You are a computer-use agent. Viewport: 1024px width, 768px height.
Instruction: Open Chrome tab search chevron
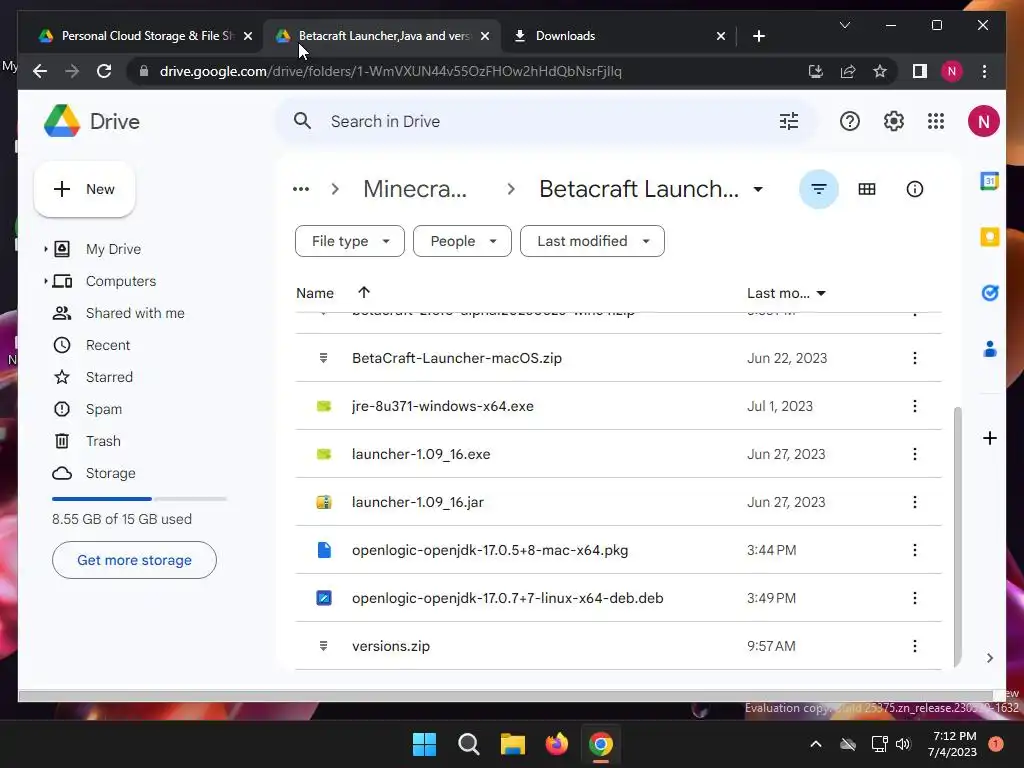point(844,25)
